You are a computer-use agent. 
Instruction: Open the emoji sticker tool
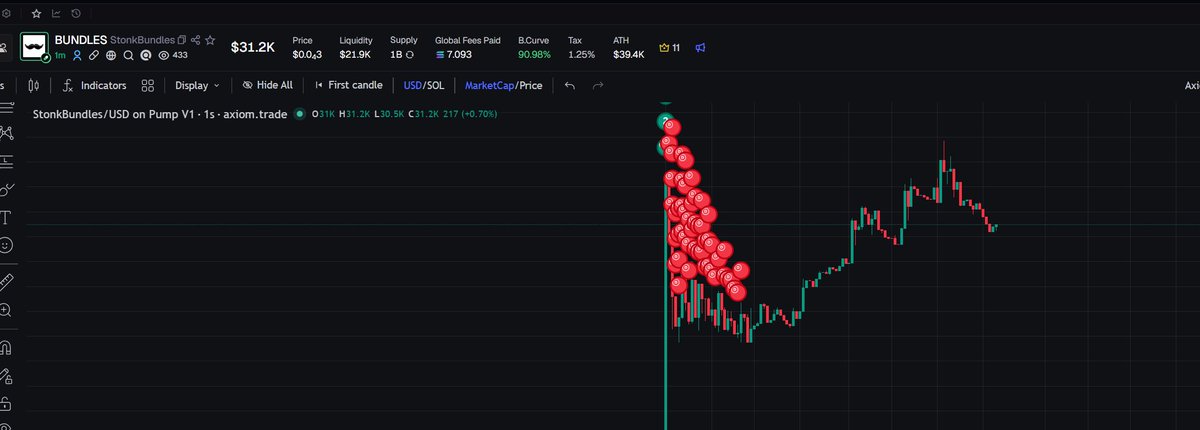point(6,245)
